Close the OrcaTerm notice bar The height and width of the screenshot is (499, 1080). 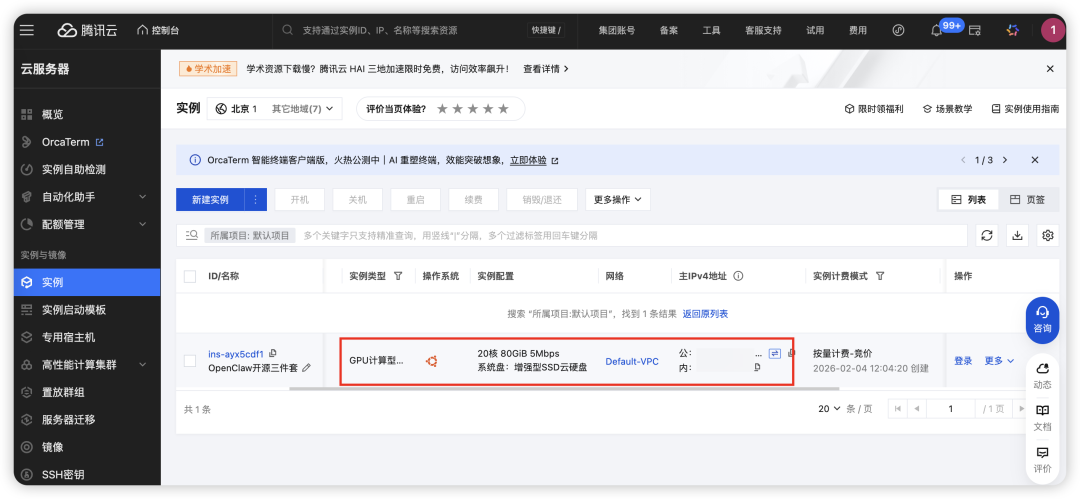coord(1035,160)
